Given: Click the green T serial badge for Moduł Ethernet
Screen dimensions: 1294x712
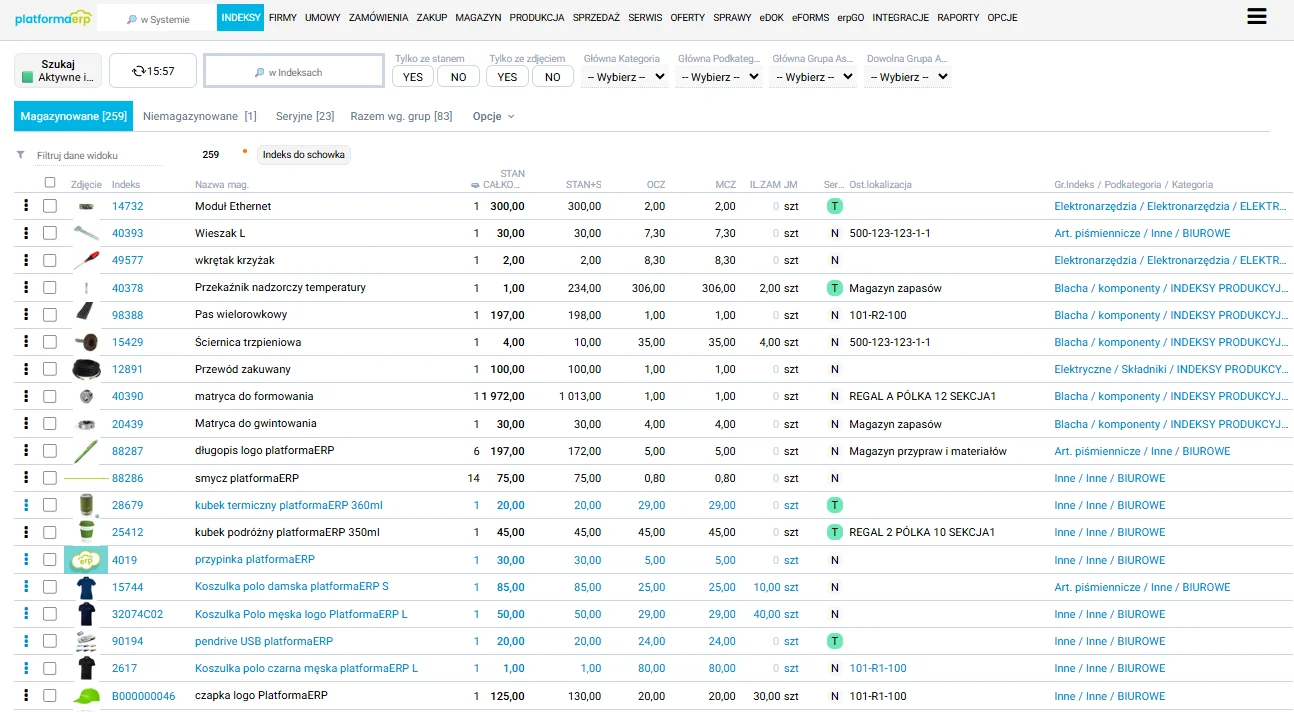Looking at the screenshot, I should (834, 206).
